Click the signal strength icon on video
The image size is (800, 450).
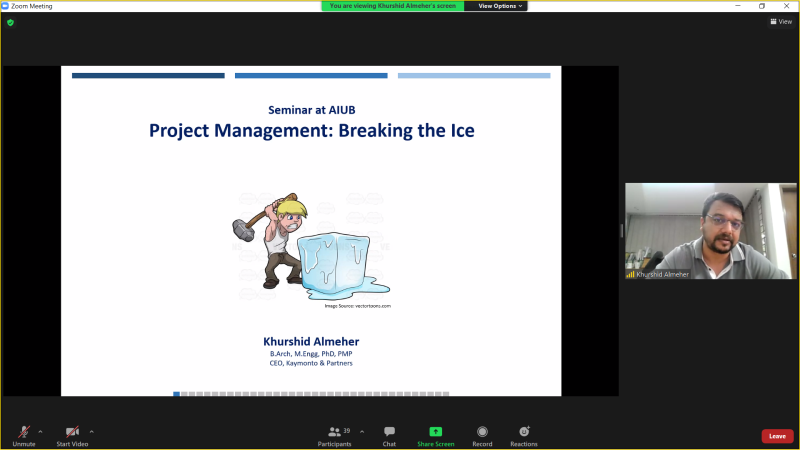pyautogui.click(x=631, y=274)
